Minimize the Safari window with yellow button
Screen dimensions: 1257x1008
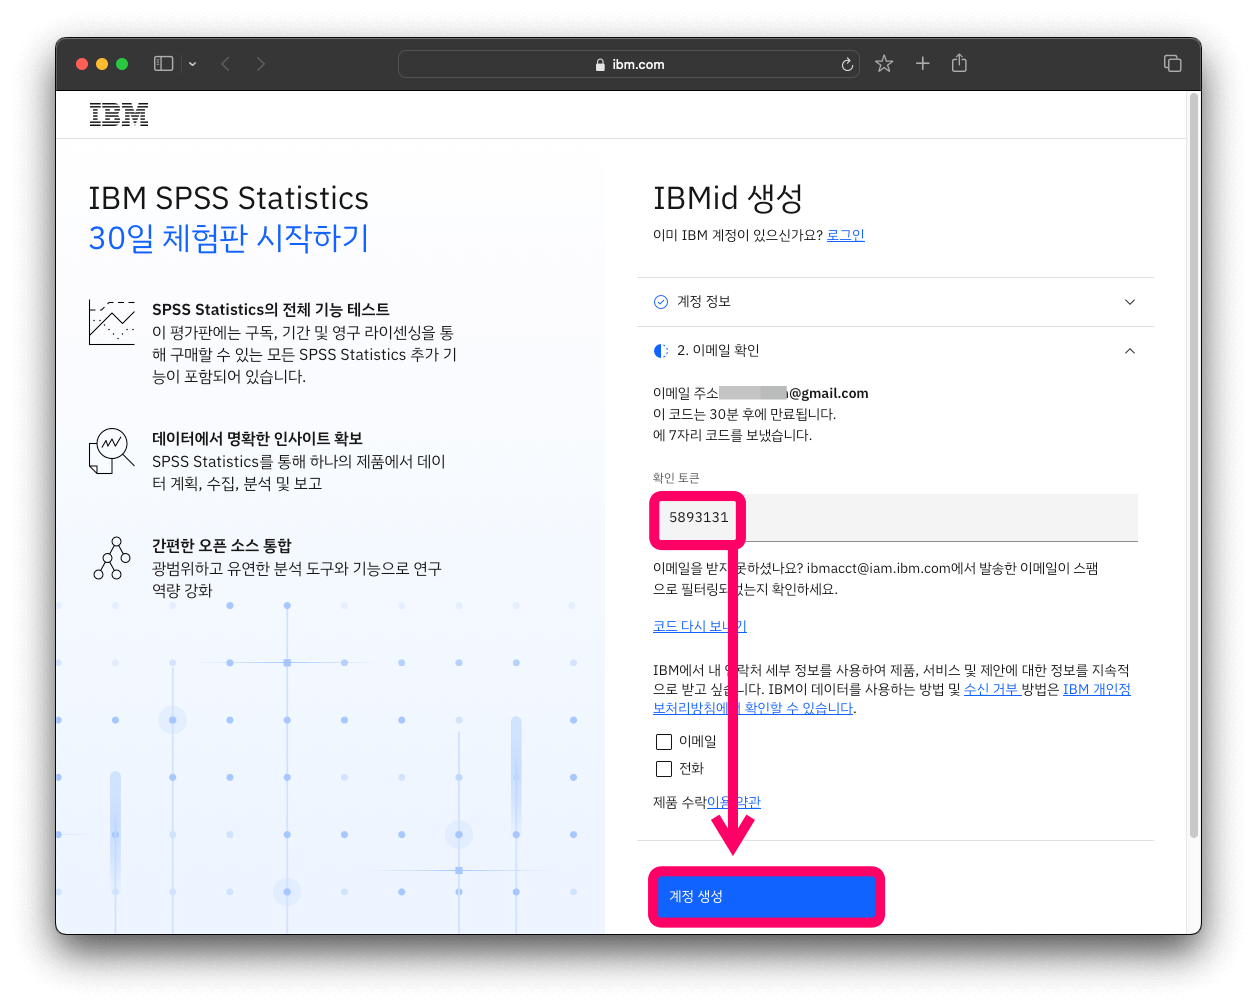coord(102,64)
